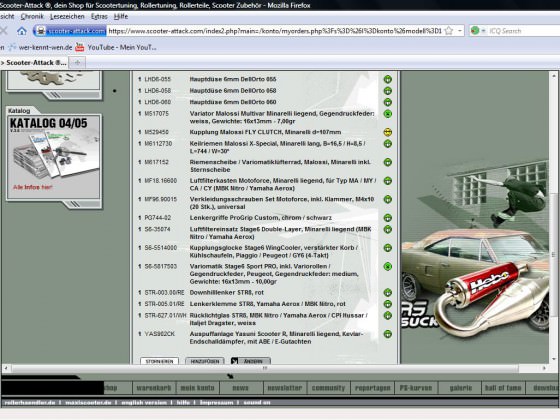This screenshot has width=560, height=420.
Task: Bookmark this page with the star icon
Action: point(449,31)
